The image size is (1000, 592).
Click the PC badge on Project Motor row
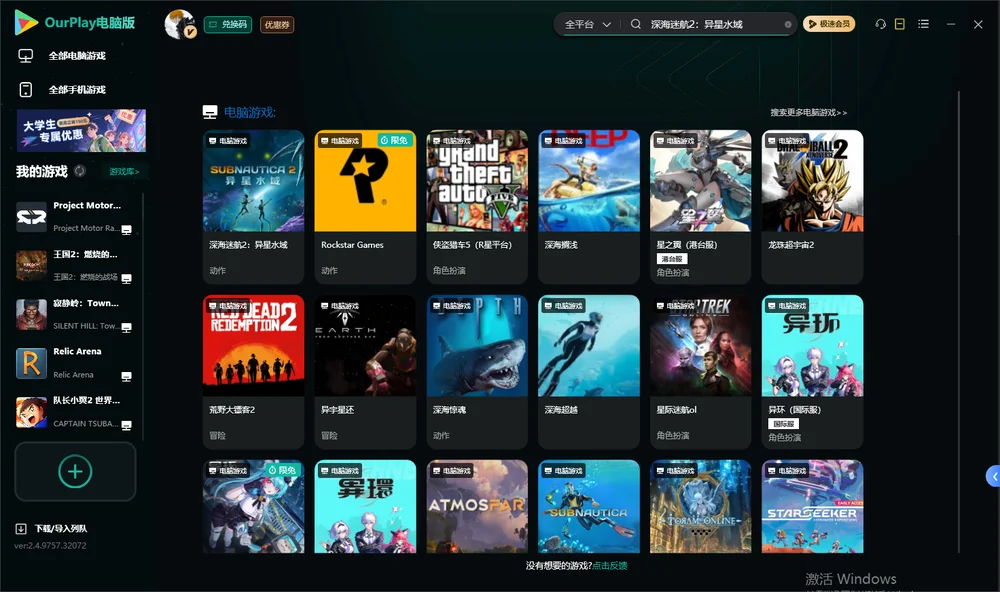click(x=126, y=230)
